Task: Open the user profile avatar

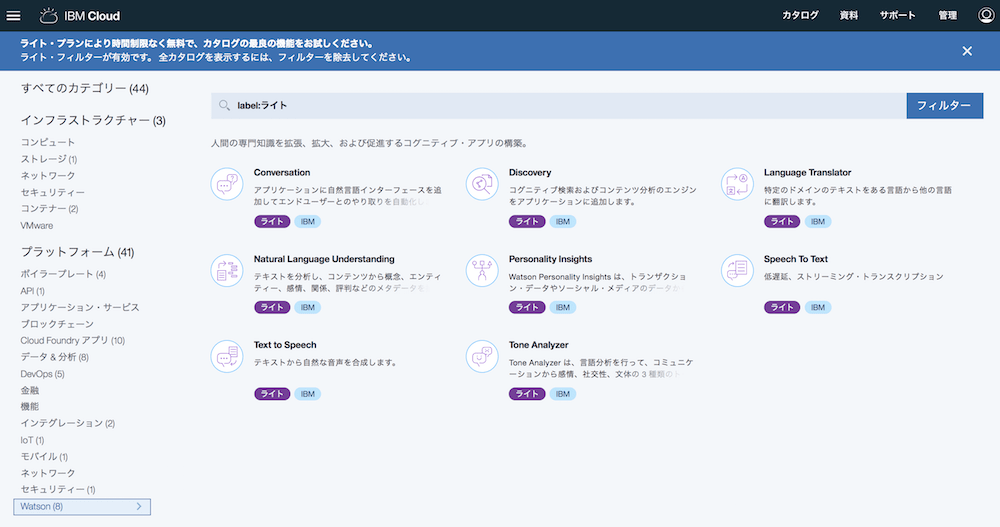Action: pos(986,15)
